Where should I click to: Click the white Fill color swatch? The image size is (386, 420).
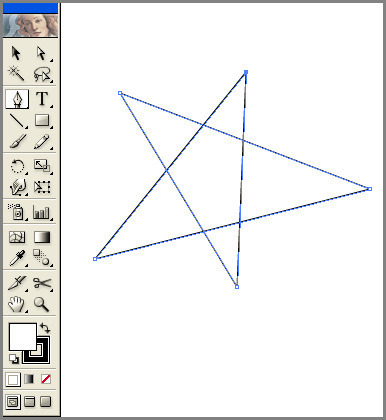pyautogui.click(x=23, y=336)
